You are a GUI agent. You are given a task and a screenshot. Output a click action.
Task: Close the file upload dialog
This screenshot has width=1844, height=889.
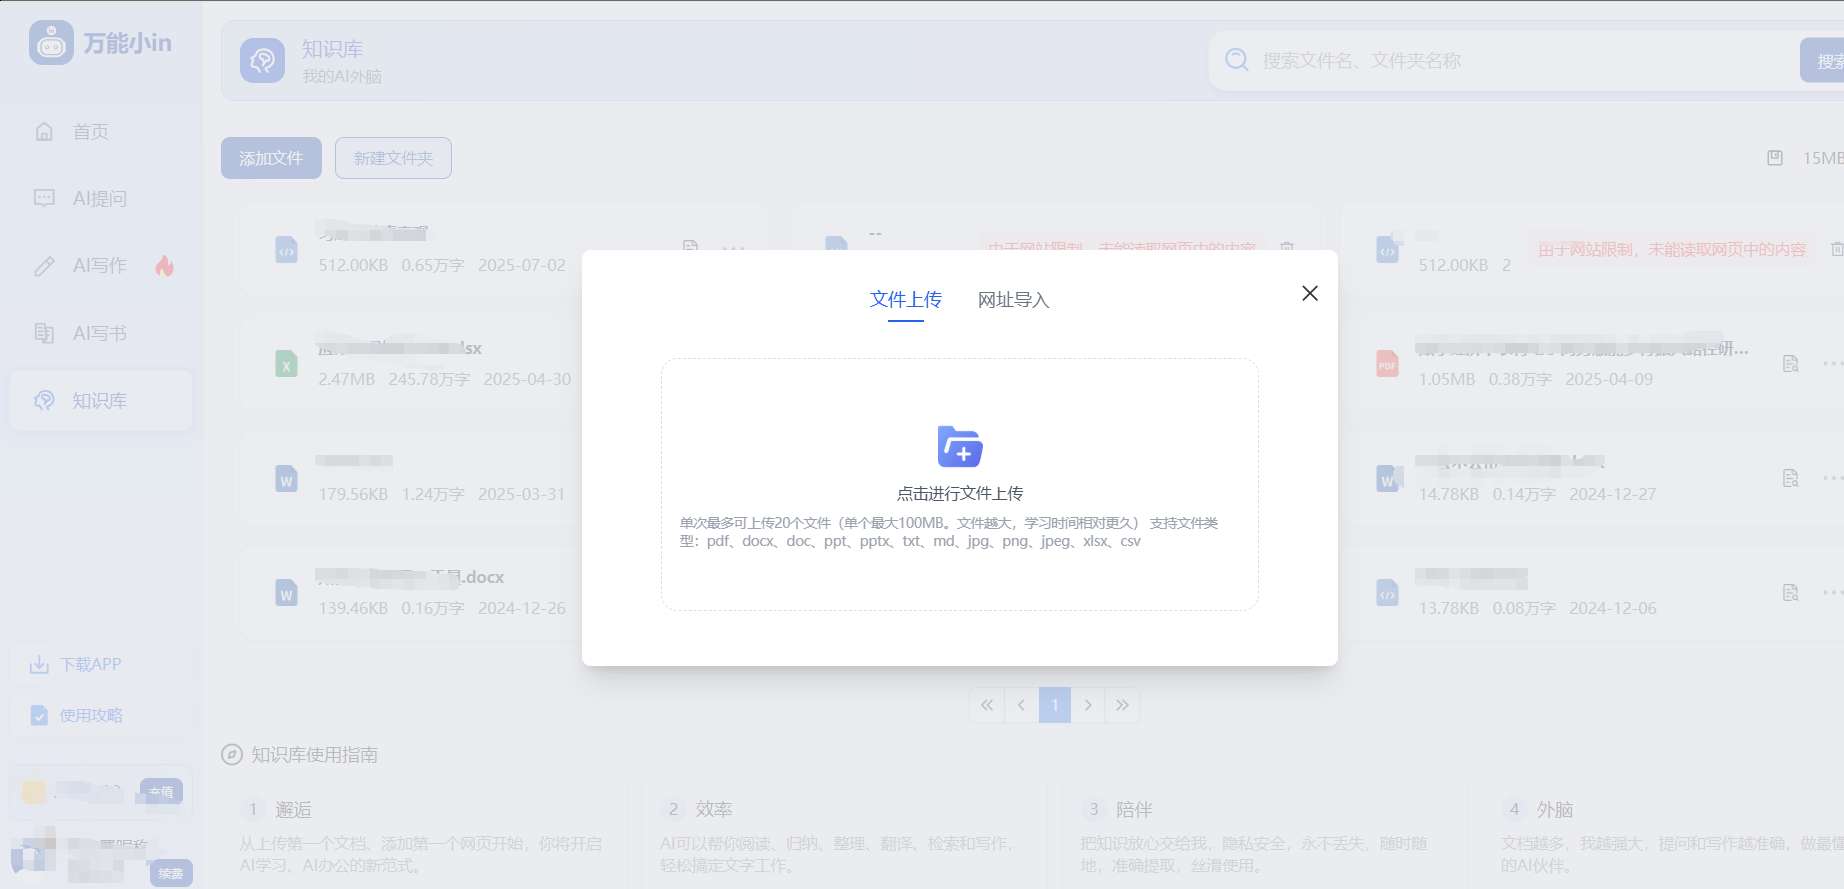coord(1309,293)
